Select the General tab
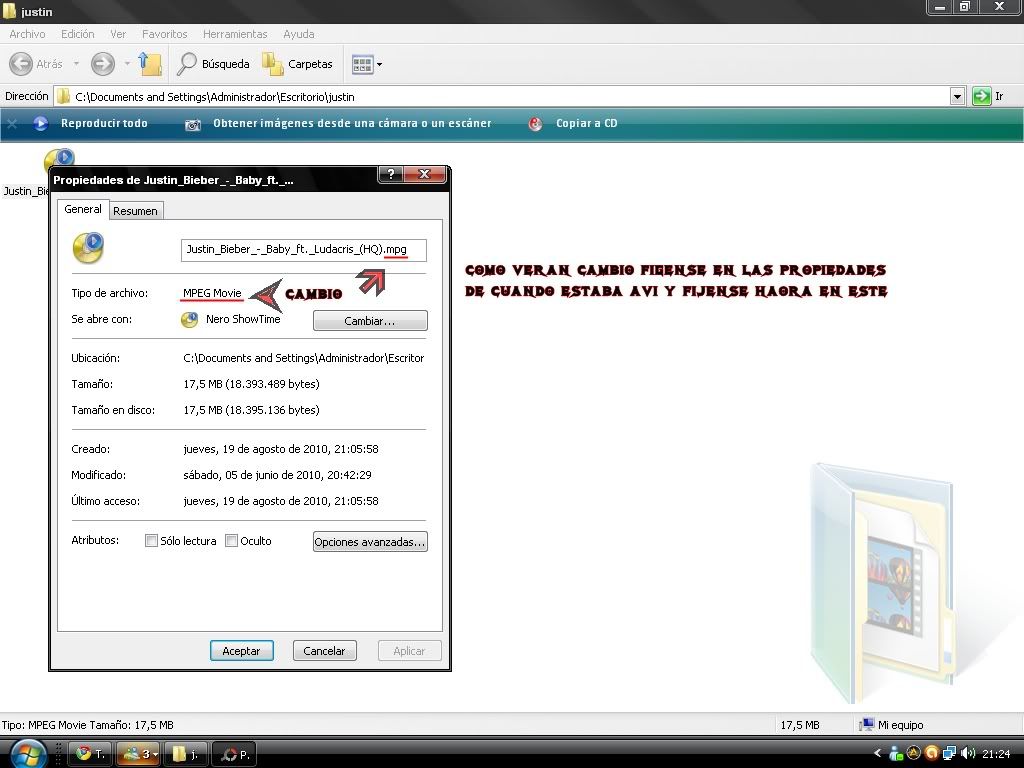 pyautogui.click(x=83, y=209)
